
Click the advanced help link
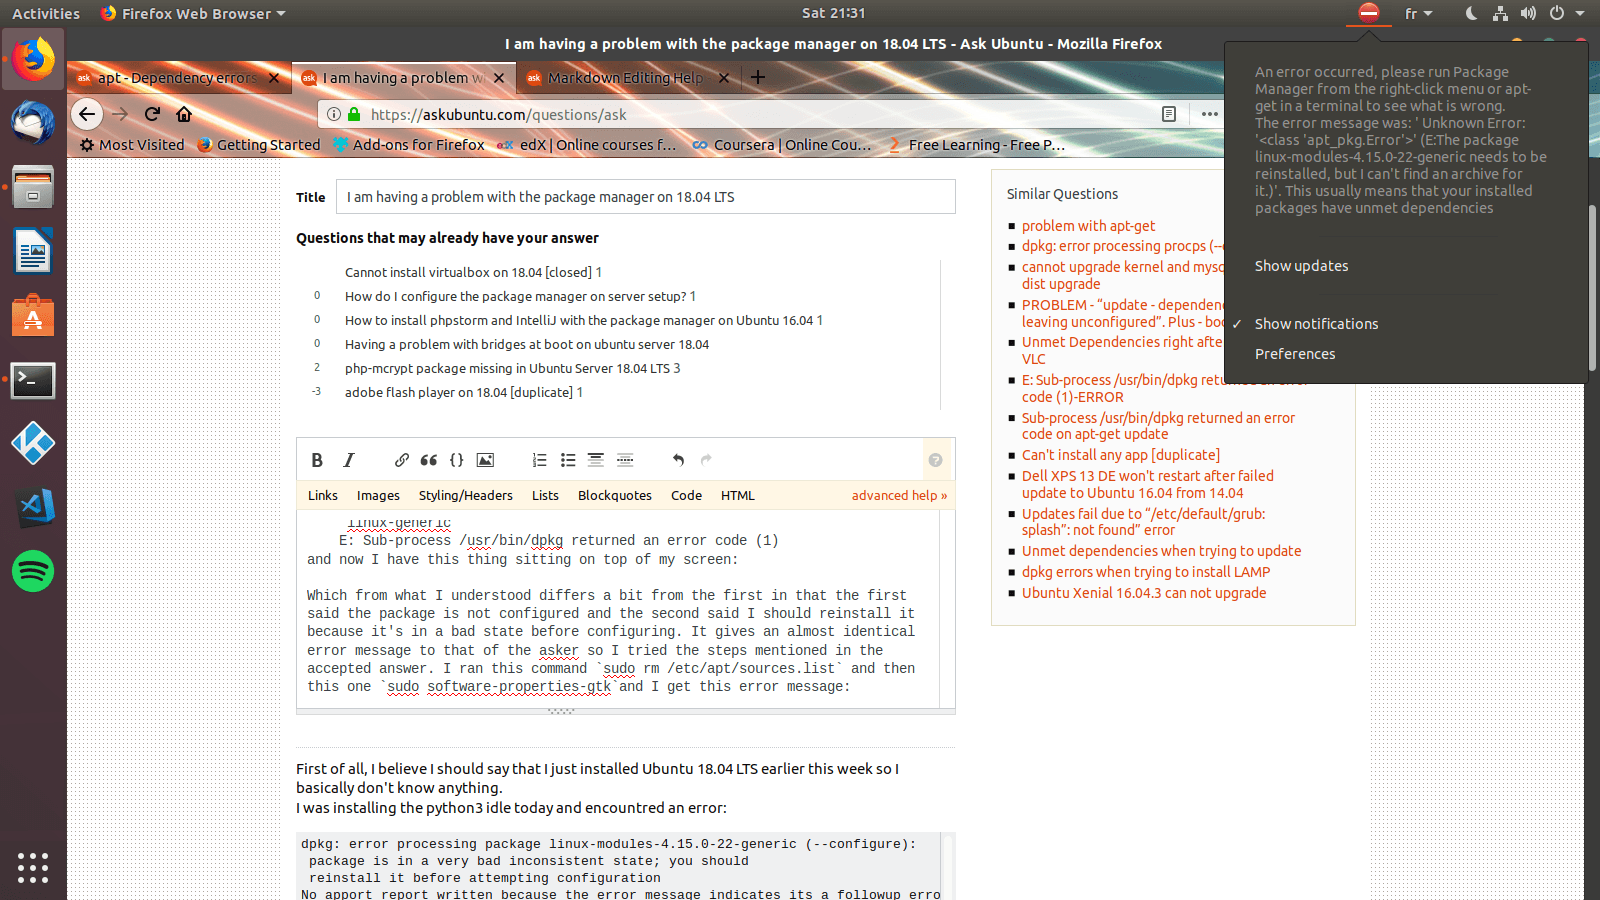(898, 496)
